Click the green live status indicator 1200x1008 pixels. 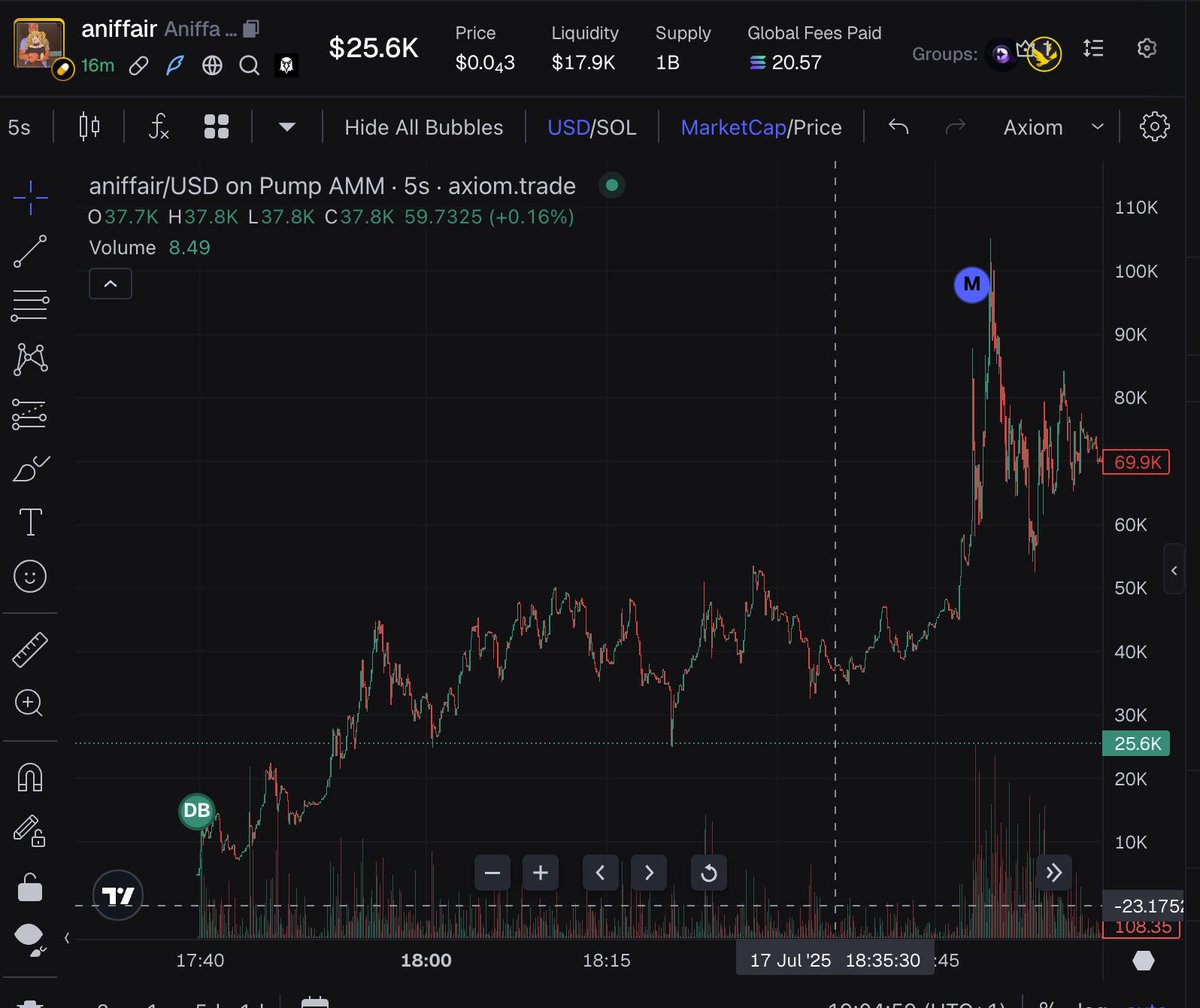point(611,185)
